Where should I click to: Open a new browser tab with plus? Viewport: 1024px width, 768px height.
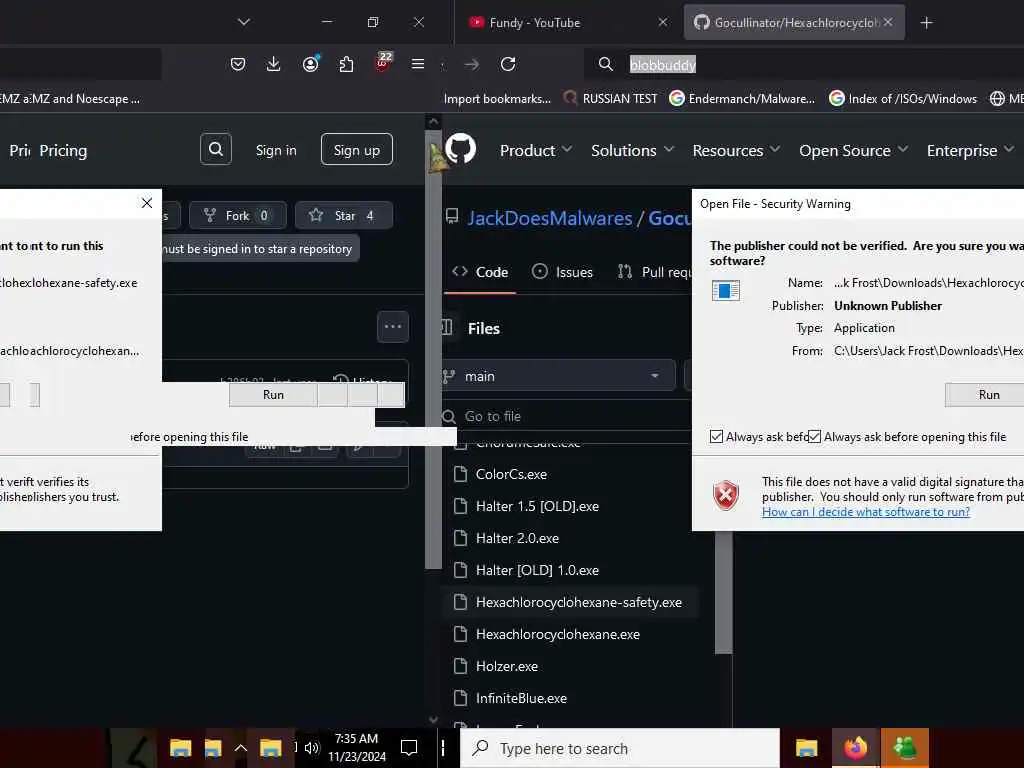pos(926,23)
